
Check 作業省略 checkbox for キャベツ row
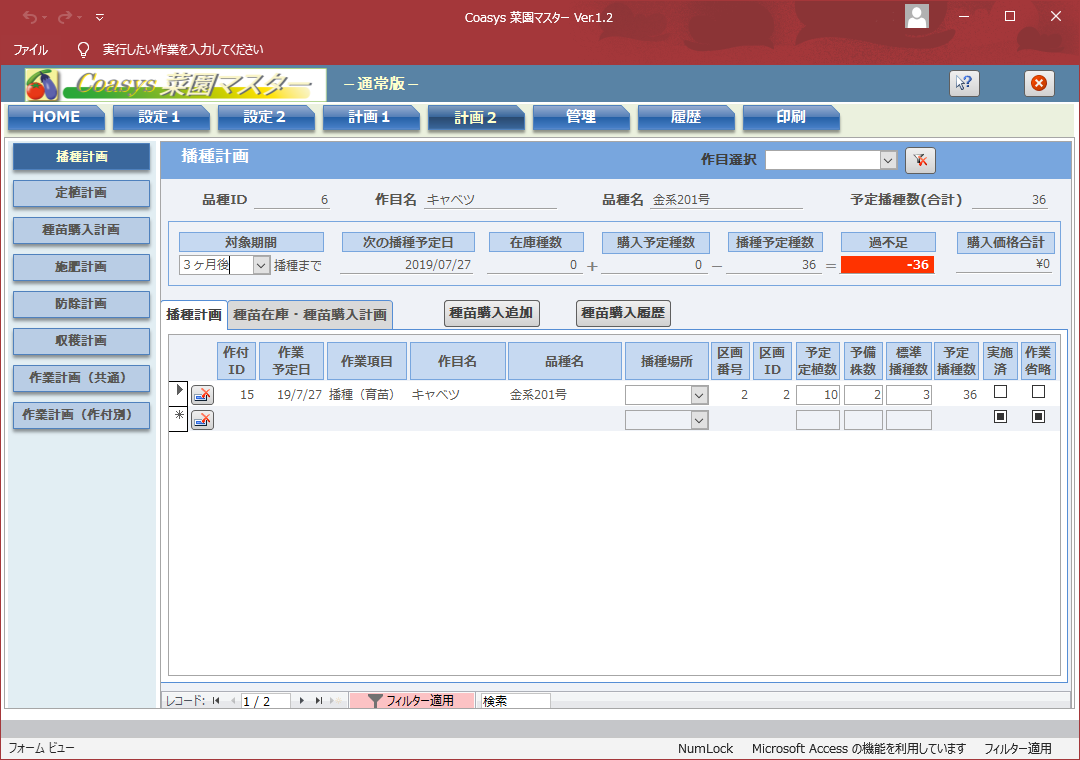1038,392
